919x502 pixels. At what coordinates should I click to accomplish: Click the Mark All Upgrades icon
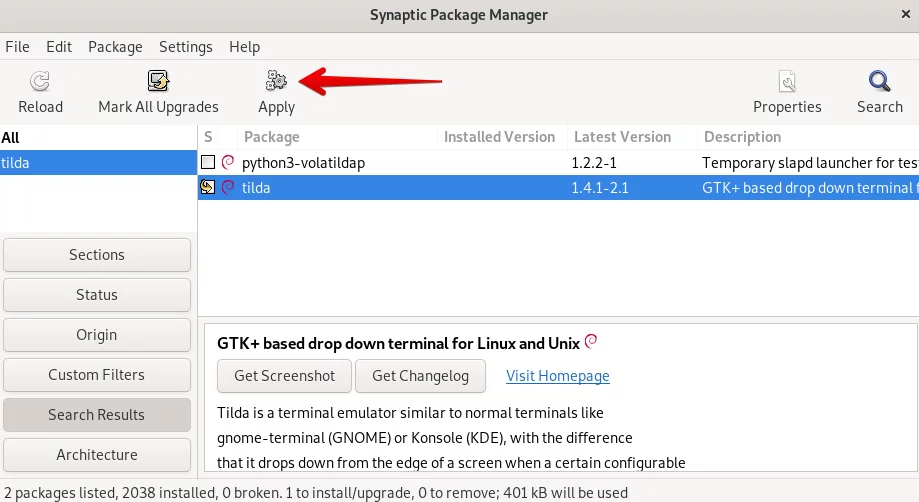pos(158,81)
